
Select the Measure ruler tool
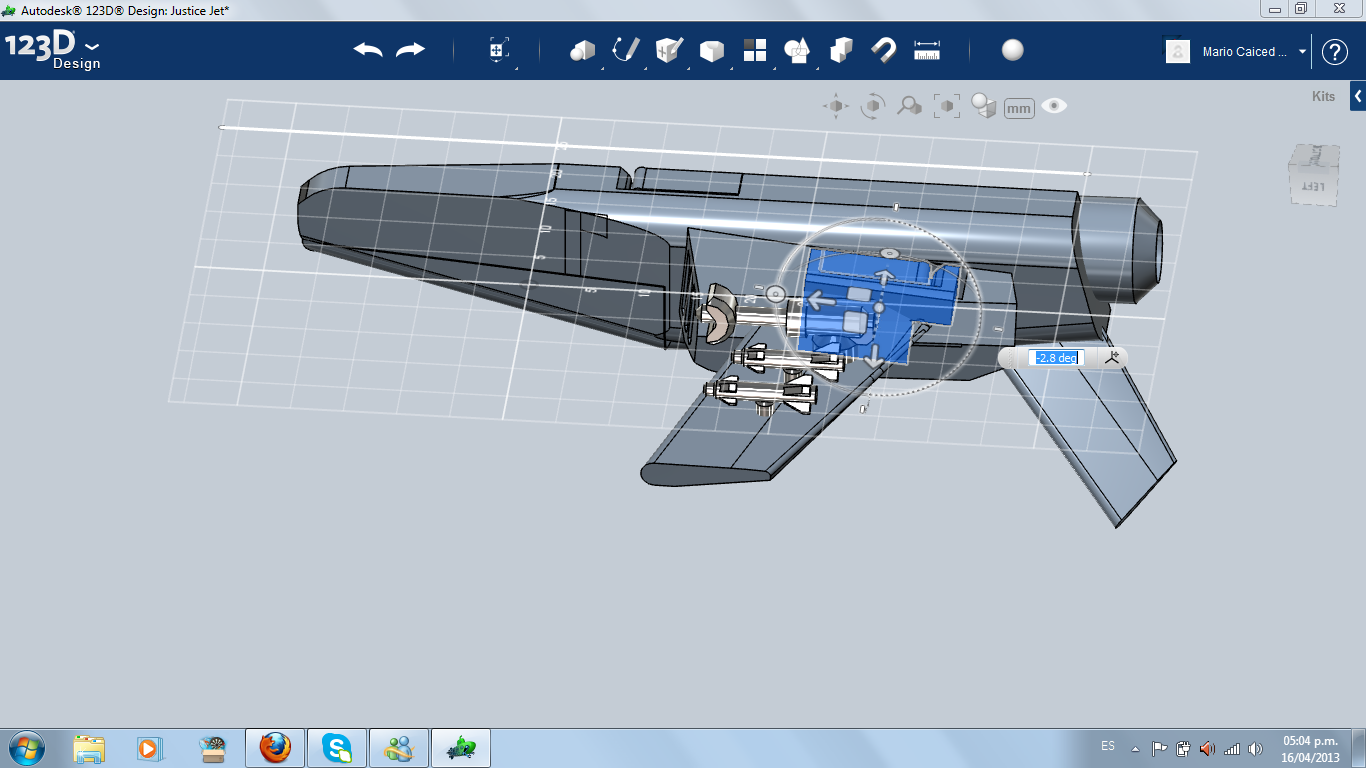pos(927,50)
